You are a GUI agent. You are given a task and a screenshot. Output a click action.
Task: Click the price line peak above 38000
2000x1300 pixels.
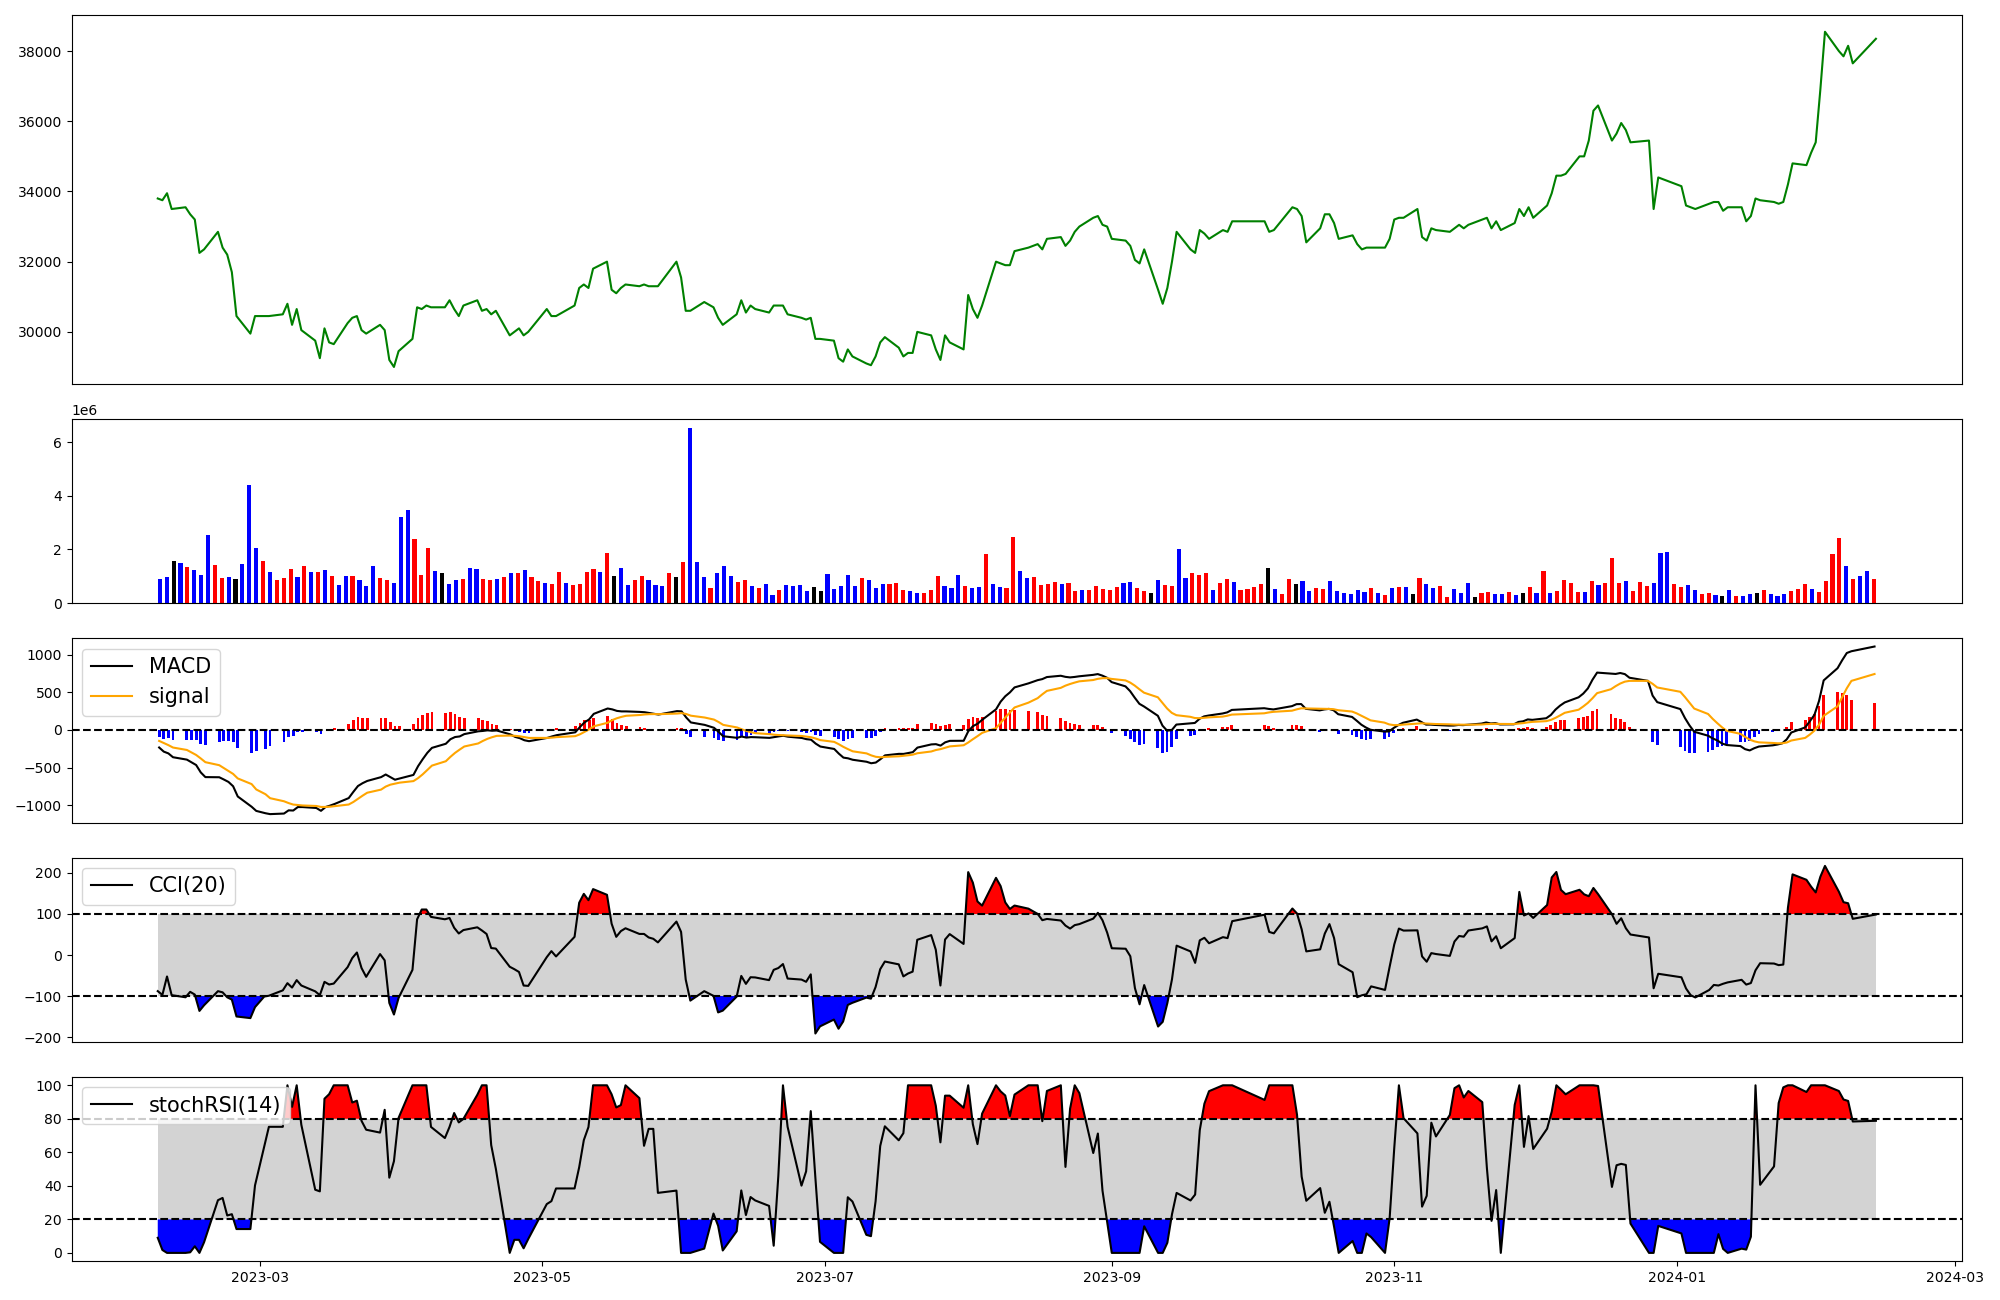pos(1825,32)
